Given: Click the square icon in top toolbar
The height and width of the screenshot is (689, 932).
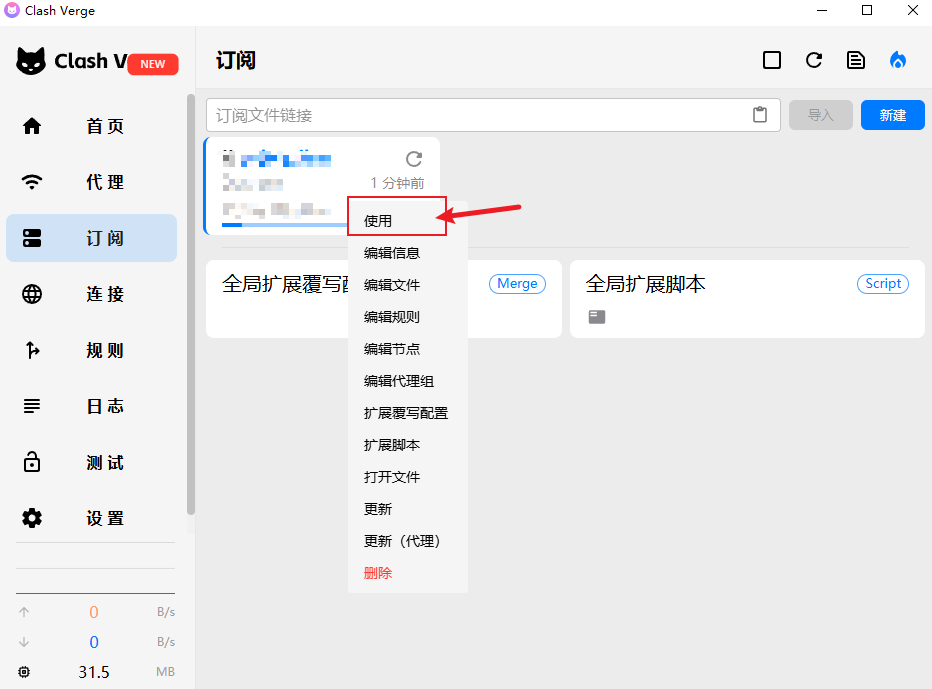Looking at the screenshot, I should (772, 60).
